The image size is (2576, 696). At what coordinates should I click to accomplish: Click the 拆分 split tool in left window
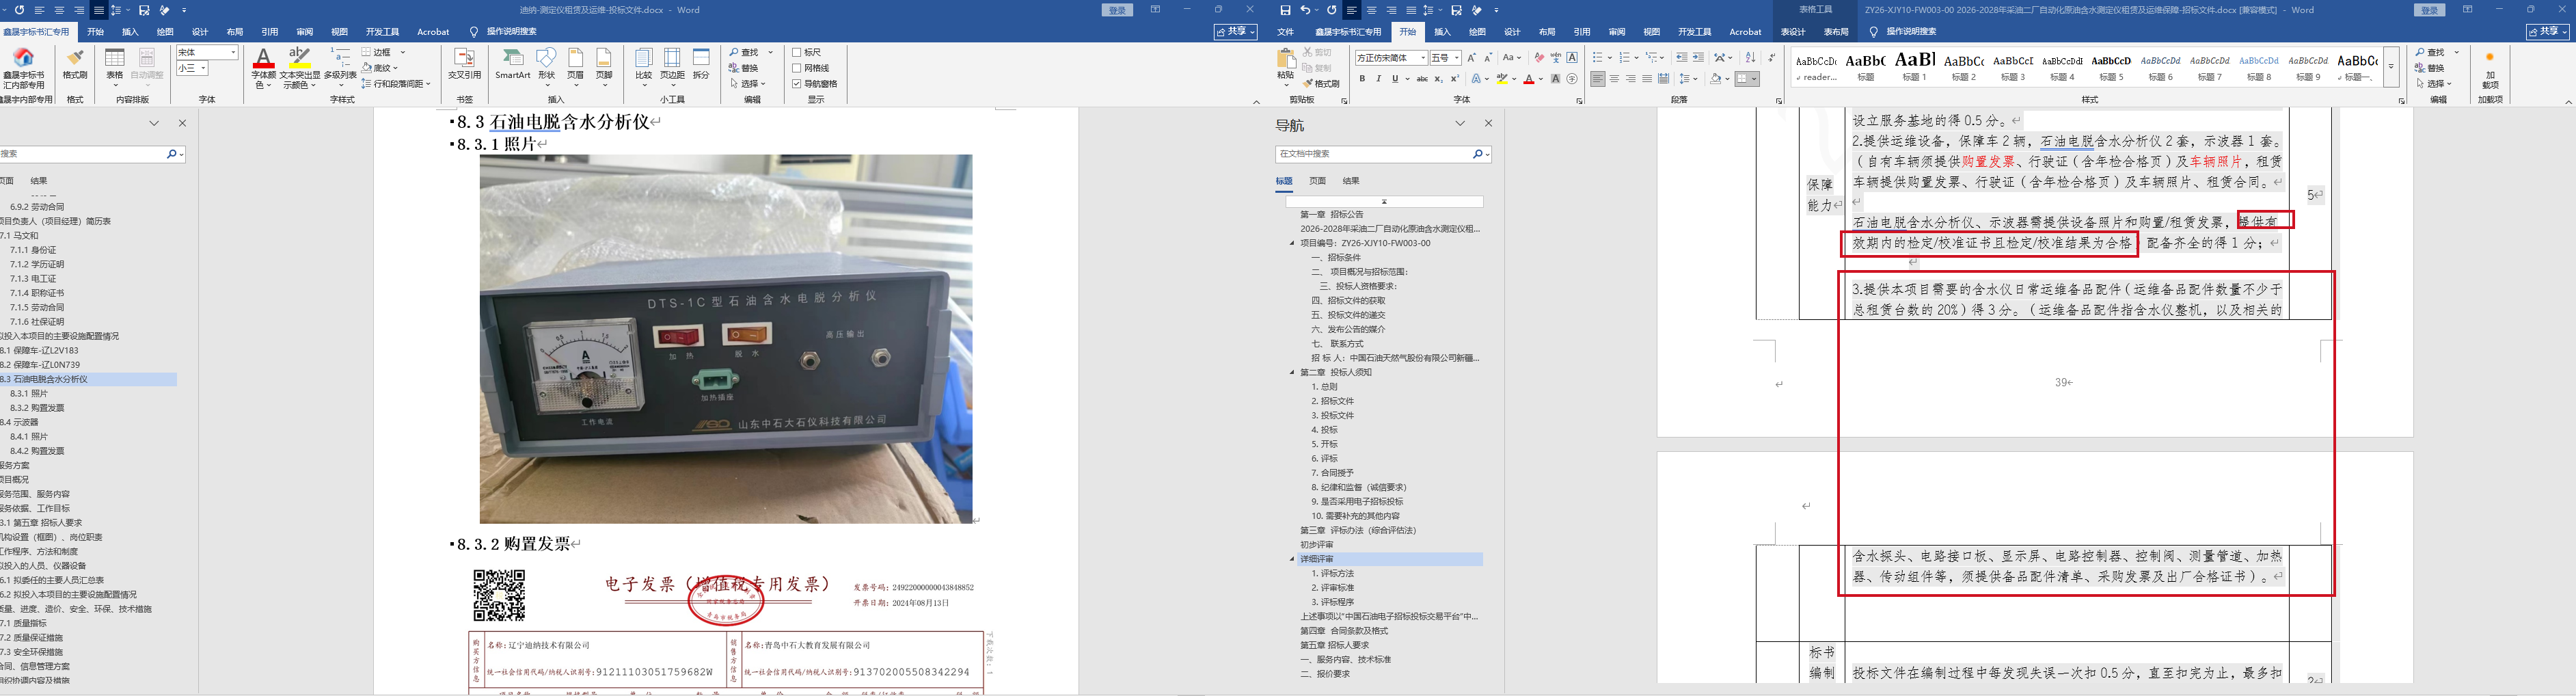tap(702, 64)
